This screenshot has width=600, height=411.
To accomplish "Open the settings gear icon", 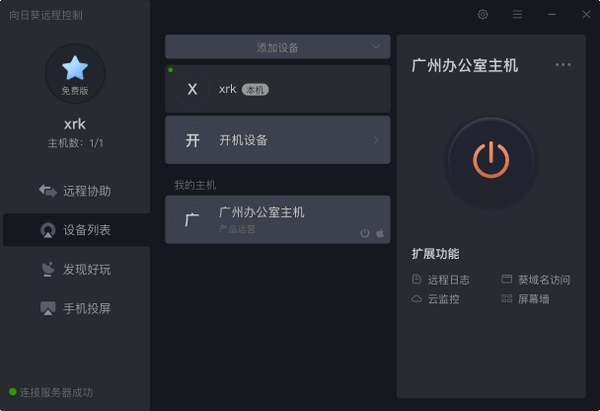I will 483,15.
